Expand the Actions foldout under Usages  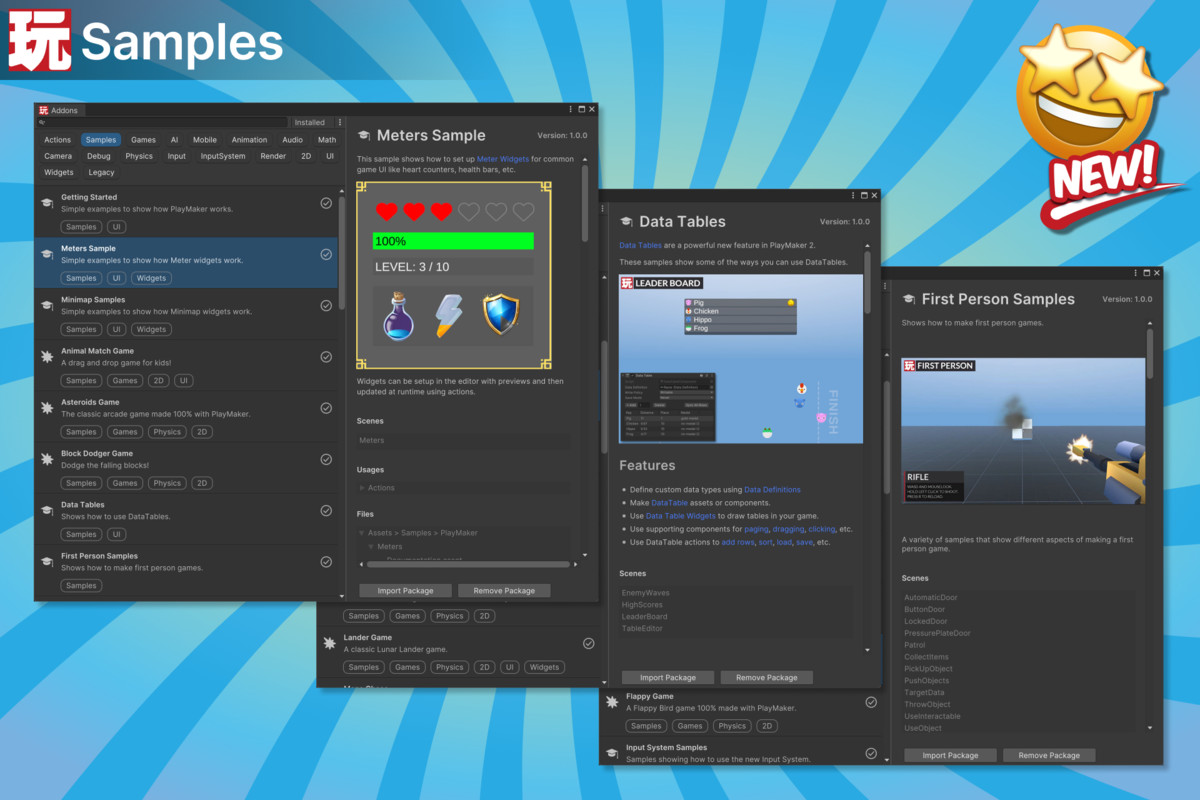pyautogui.click(x=362, y=488)
